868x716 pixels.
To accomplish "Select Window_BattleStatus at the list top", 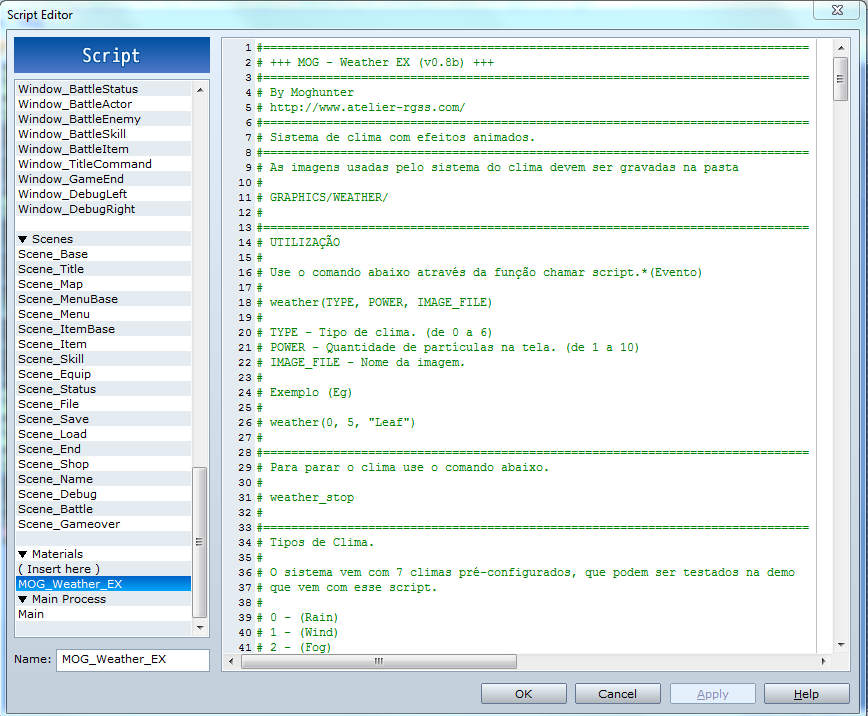I will tap(70, 88).
